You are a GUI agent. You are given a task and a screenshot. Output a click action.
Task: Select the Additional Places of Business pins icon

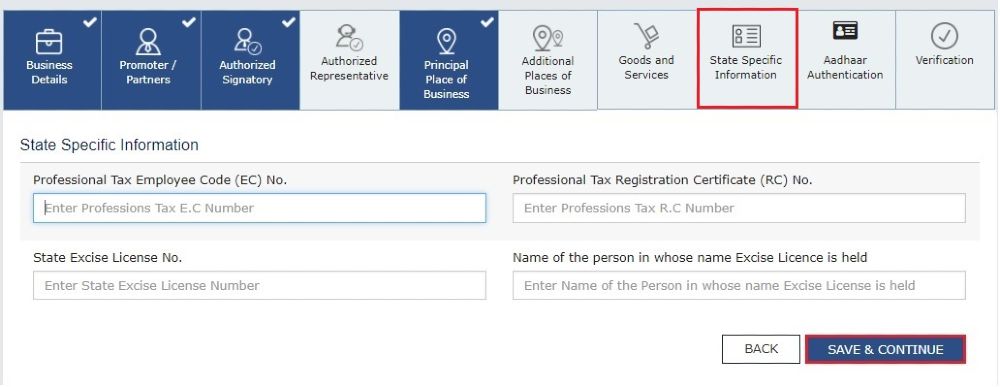pos(547,38)
